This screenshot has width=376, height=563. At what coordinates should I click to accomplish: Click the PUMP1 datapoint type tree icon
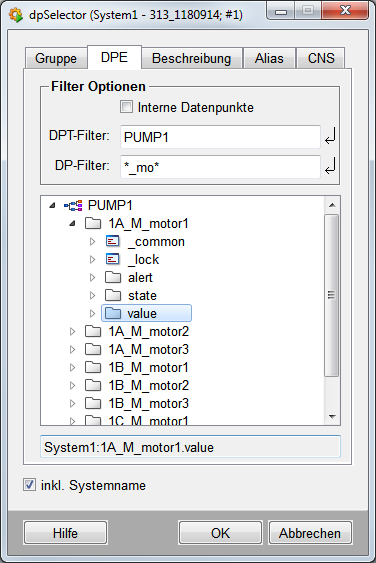point(73,206)
